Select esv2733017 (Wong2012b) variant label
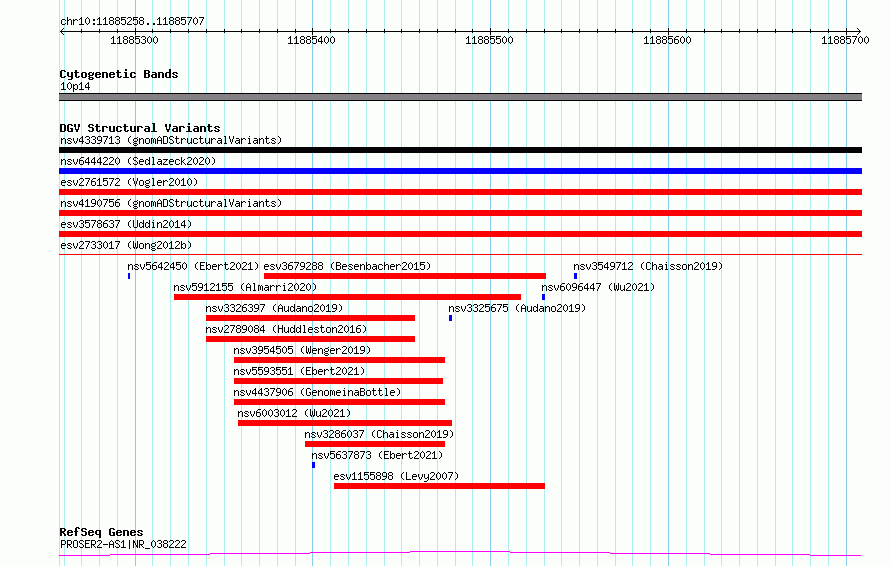Screen dimensions: 890x566 126,245
